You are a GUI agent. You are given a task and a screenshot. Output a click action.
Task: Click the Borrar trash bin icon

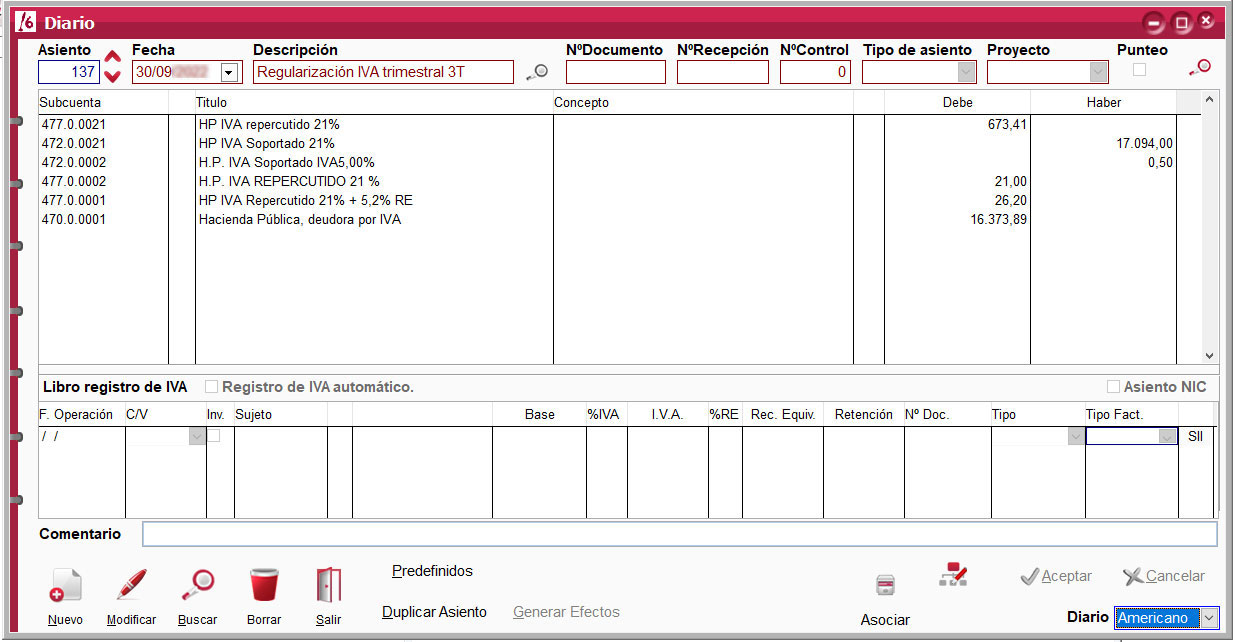(x=264, y=586)
